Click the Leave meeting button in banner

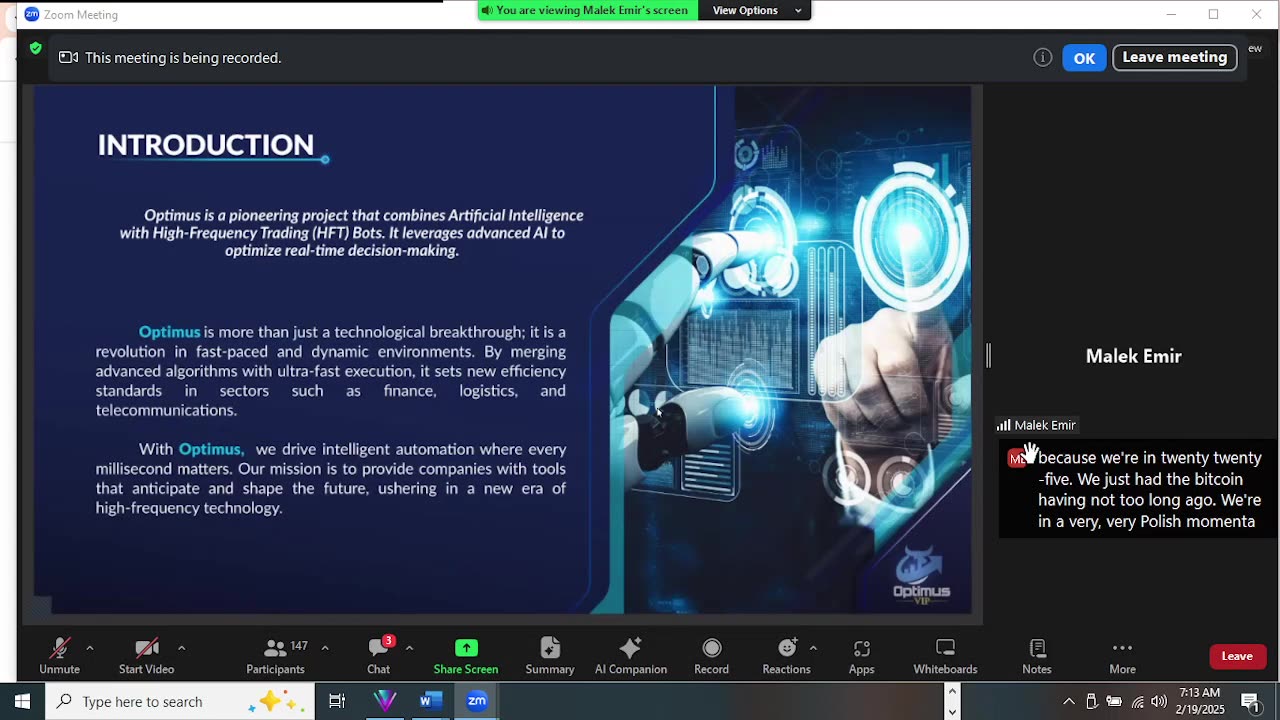coord(1175,57)
